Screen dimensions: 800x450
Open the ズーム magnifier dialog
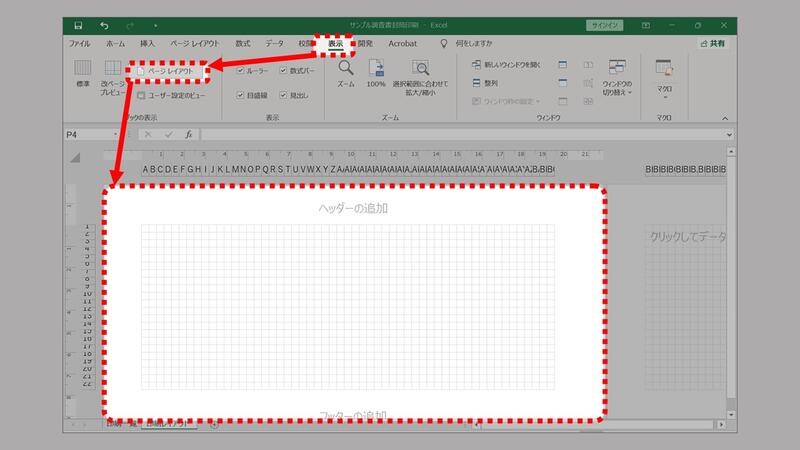(x=346, y=73)
